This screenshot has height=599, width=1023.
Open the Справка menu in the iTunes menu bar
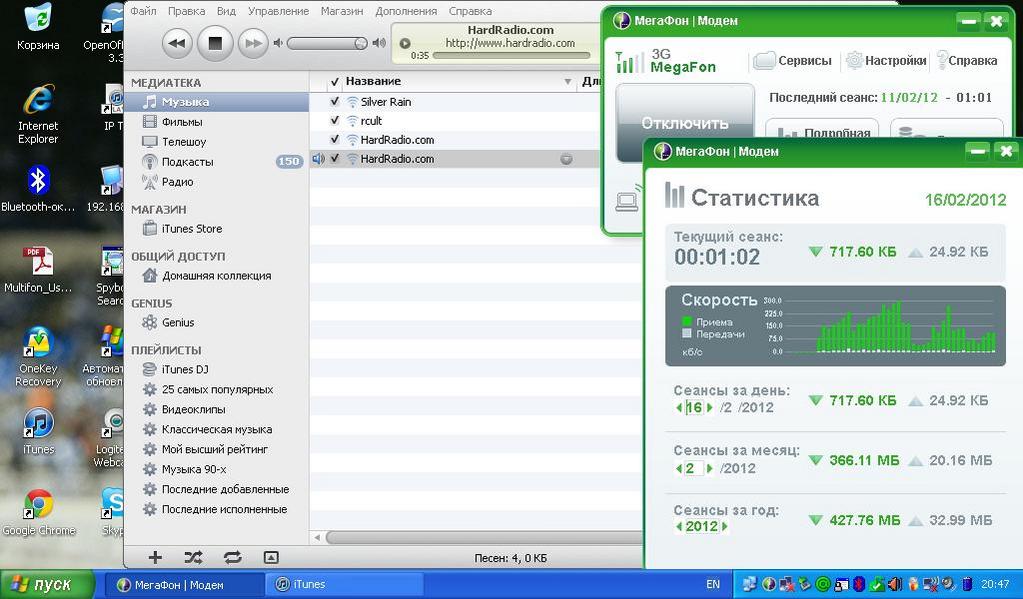[x=470, y=11]
